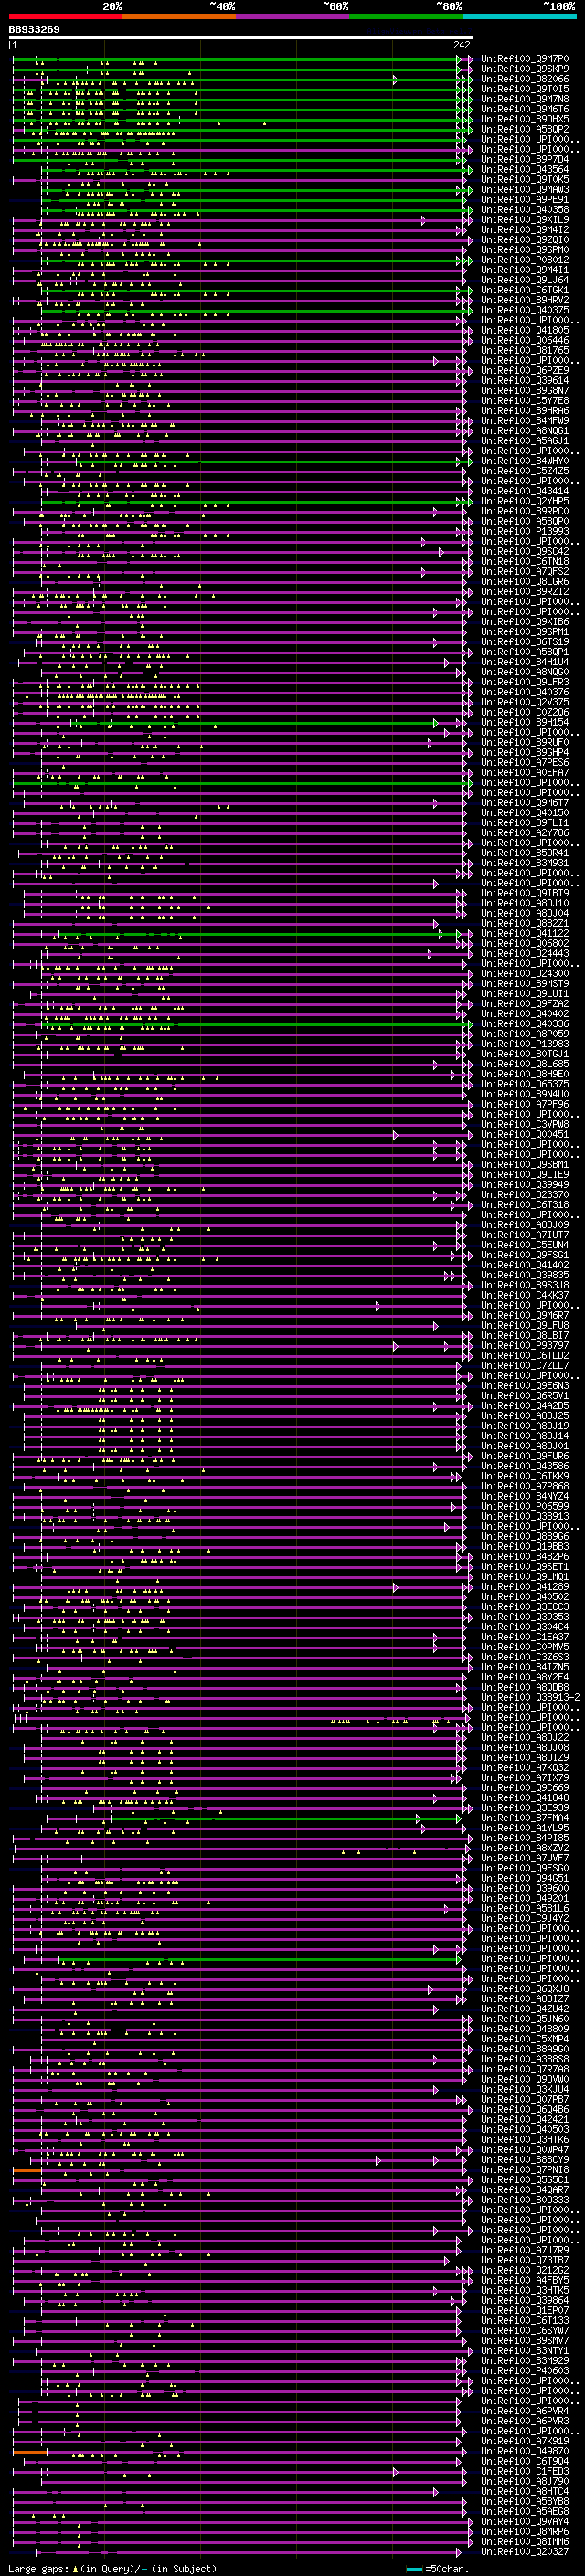Viewport: 585px width, 2576px height.
Task: Select label UniRef100_Q41289
Action: (525, 1586)
